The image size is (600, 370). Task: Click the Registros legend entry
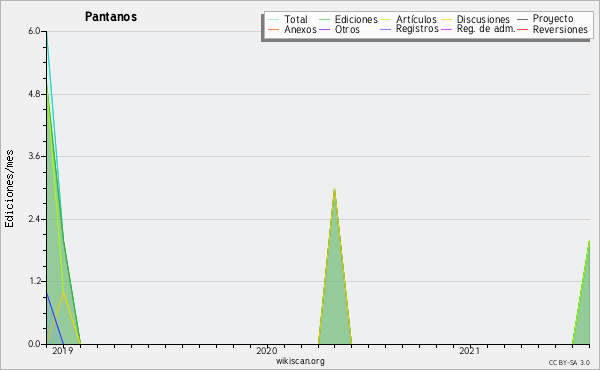point(417,29)
